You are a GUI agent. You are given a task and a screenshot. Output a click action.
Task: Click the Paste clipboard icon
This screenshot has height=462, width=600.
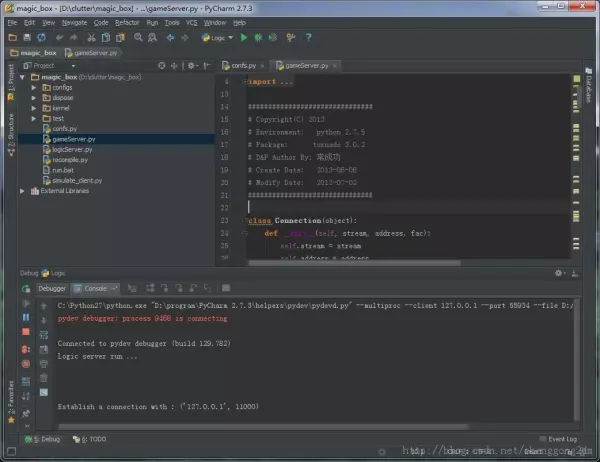(120, 38)
